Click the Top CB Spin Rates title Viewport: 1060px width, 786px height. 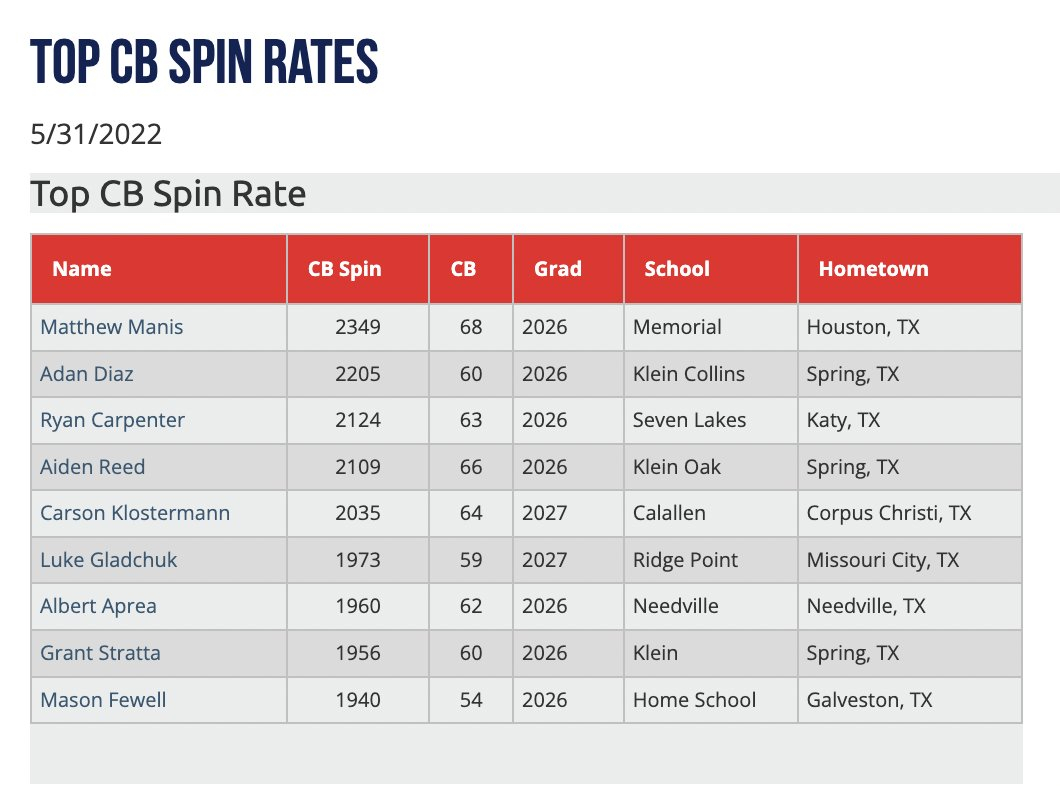(204, 62)
